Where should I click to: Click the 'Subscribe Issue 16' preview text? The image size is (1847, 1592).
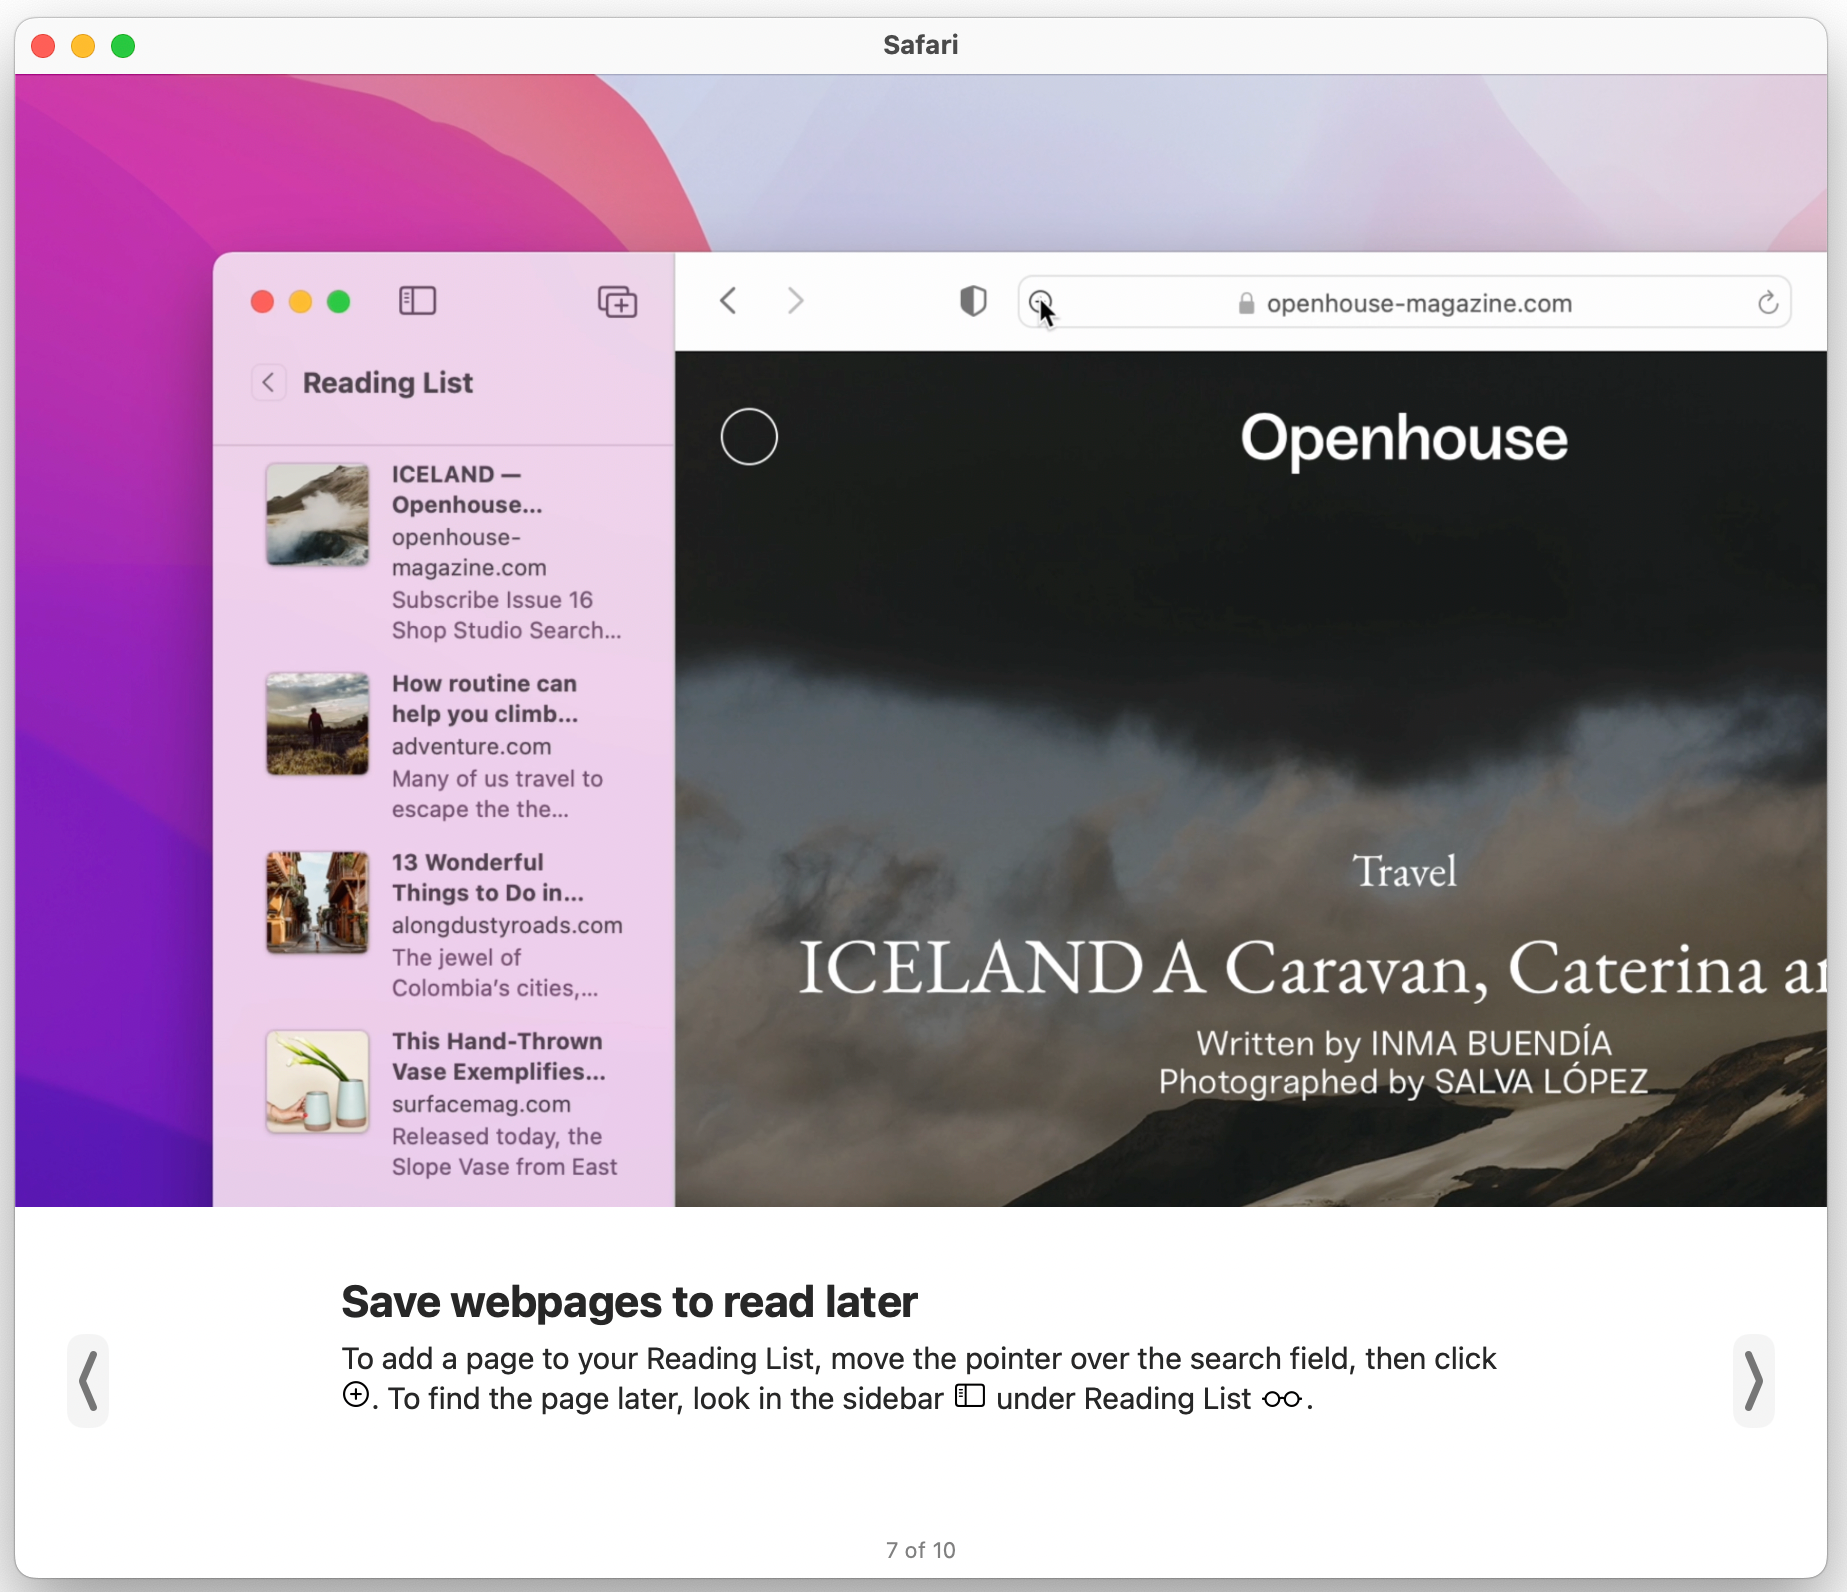(x=492, y=600)
